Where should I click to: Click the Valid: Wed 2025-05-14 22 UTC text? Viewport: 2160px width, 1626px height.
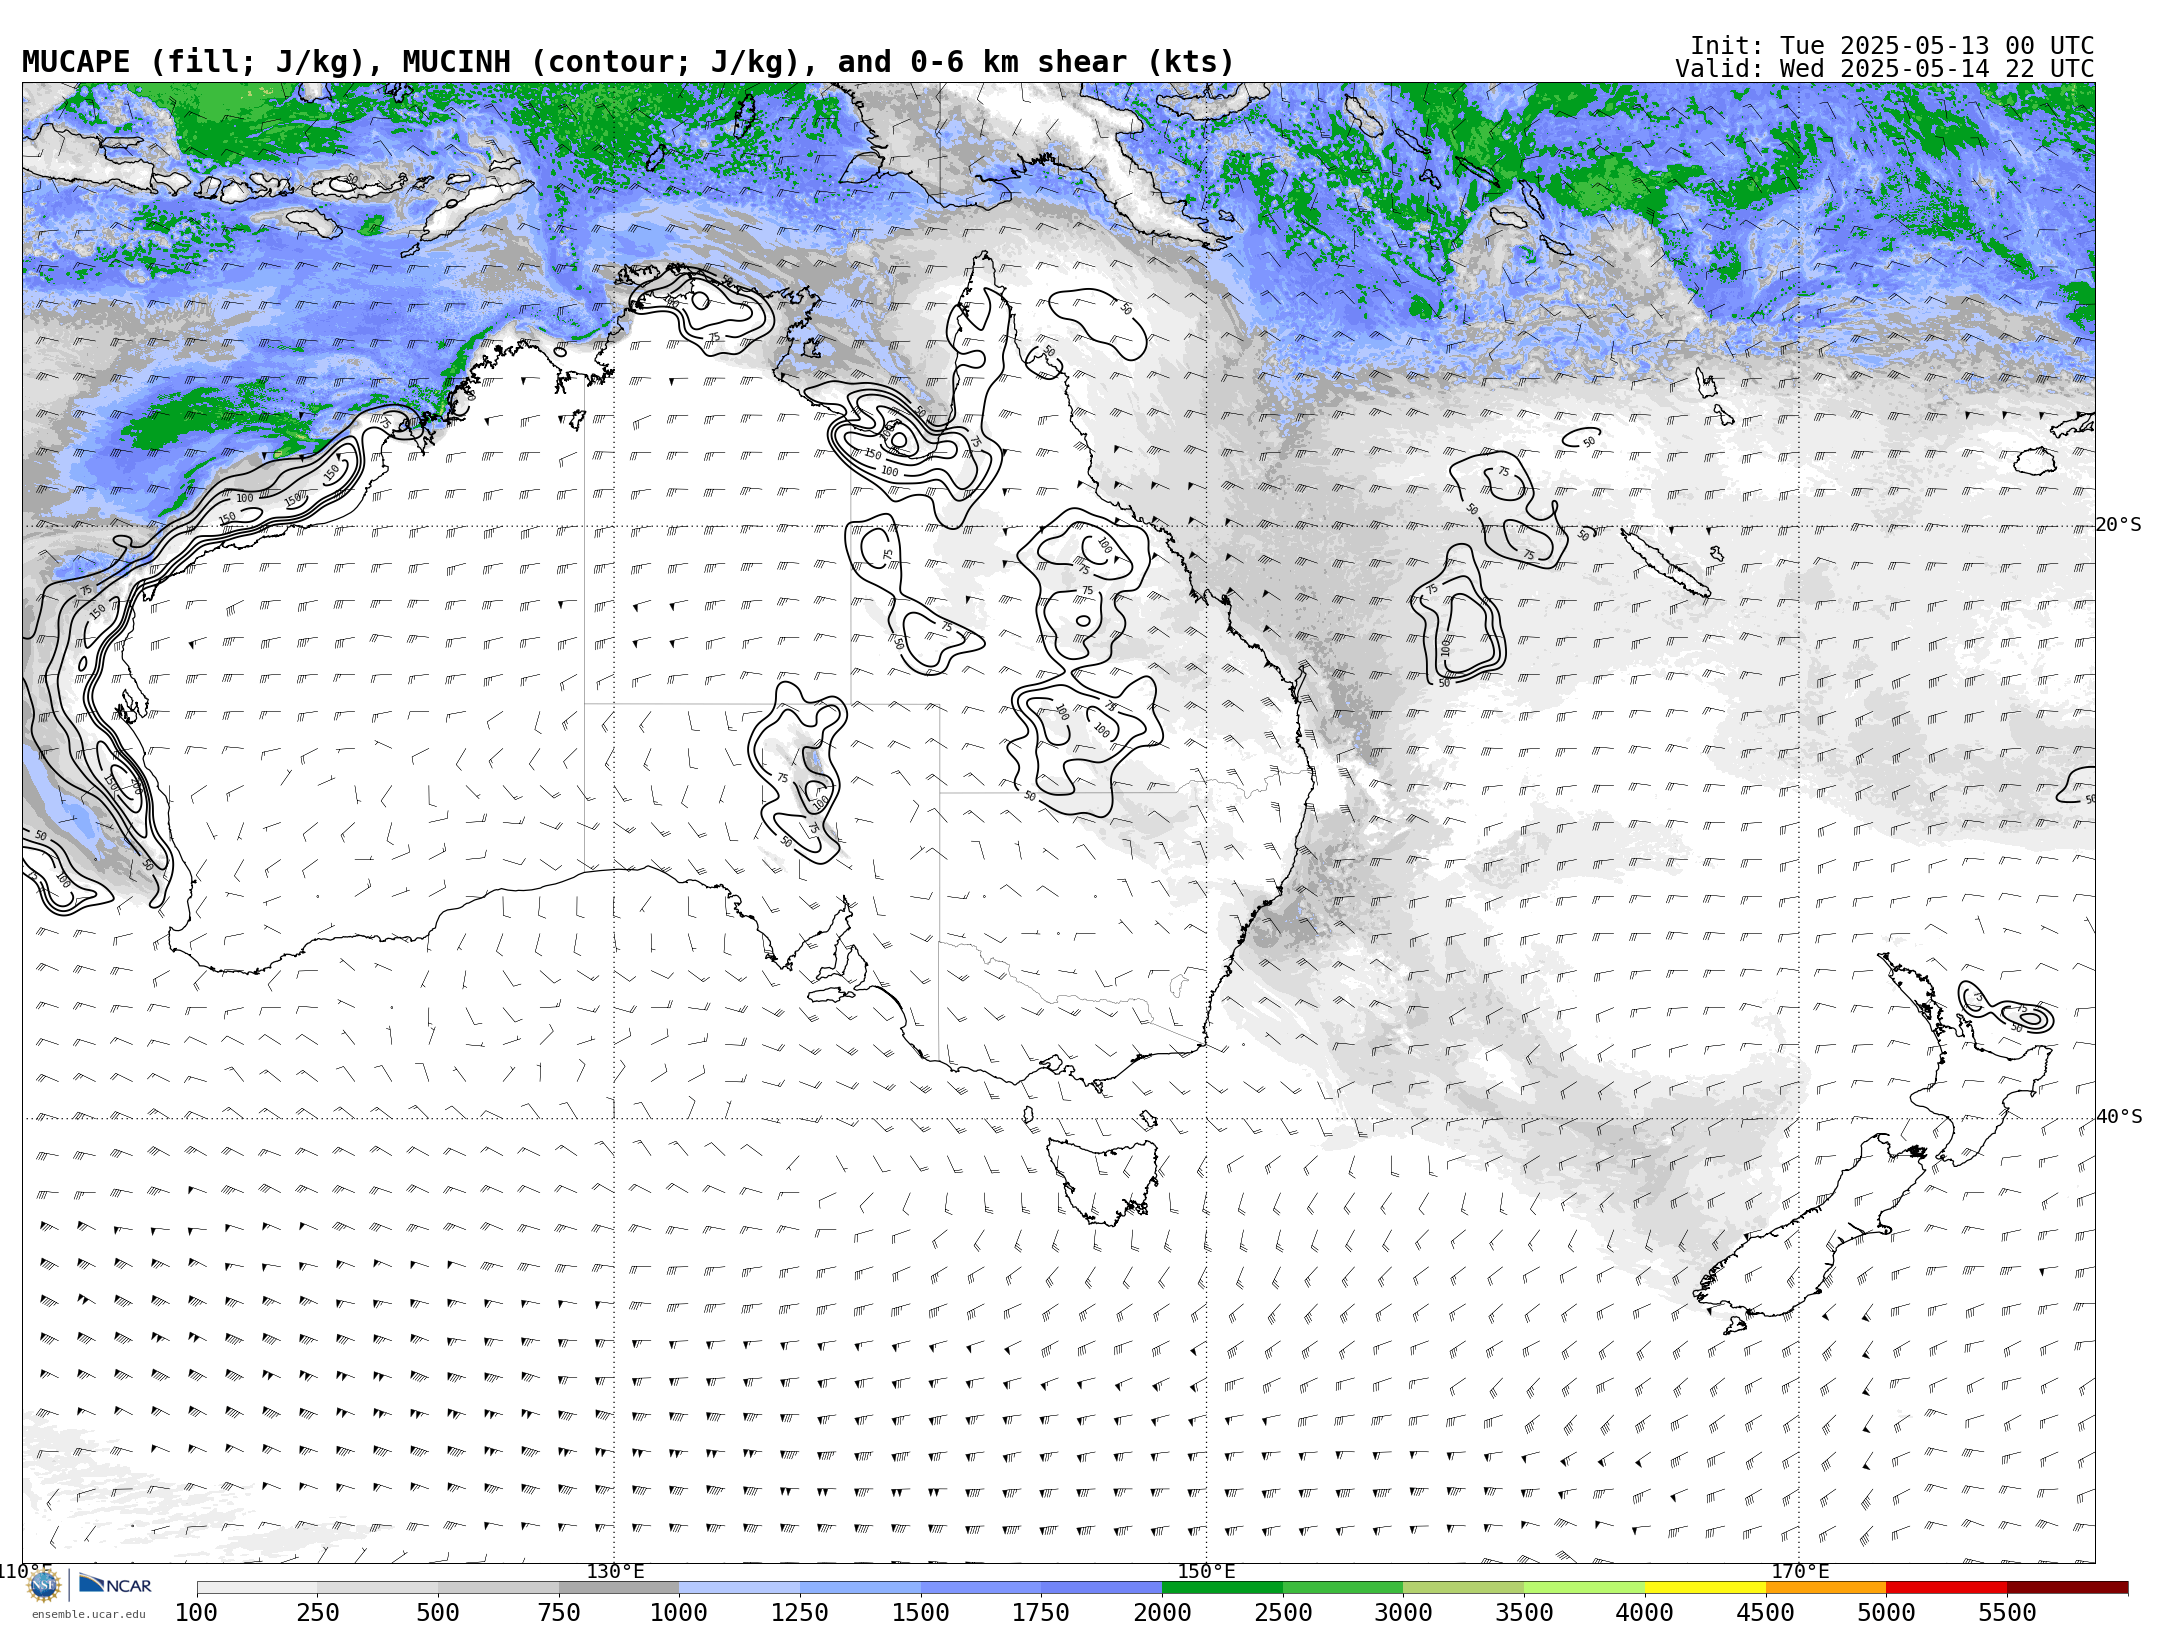(1885, 69)
